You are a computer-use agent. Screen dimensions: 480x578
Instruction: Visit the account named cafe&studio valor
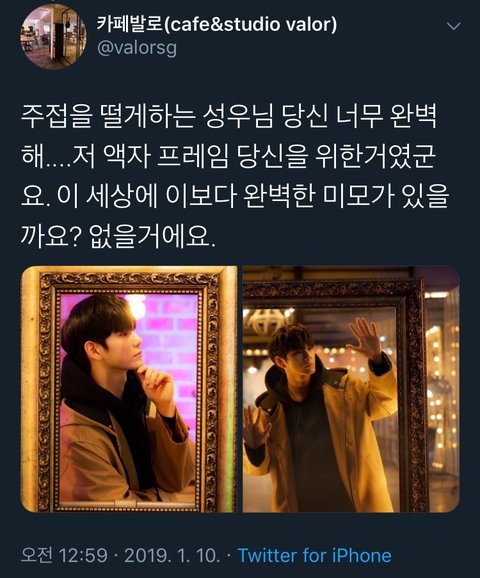pos(217,24)
